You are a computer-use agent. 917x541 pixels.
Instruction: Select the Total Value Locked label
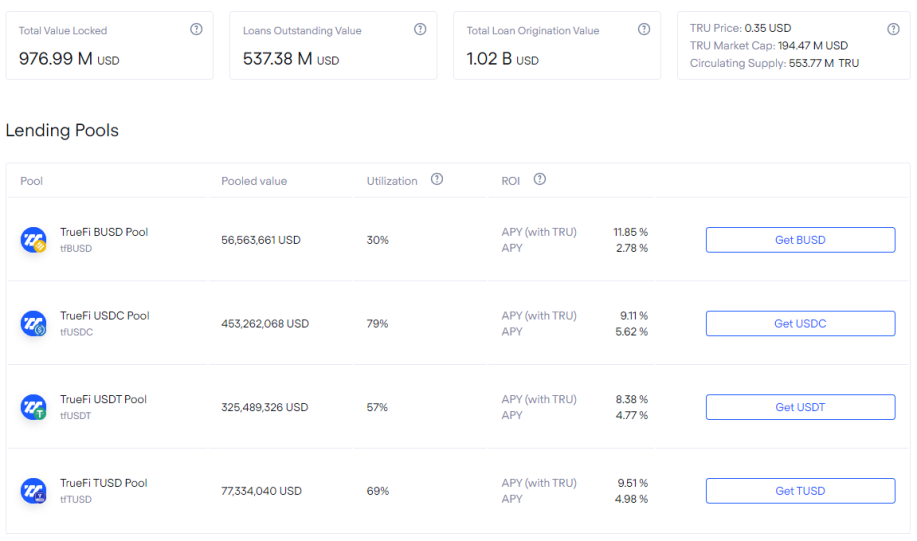(63, 30)
